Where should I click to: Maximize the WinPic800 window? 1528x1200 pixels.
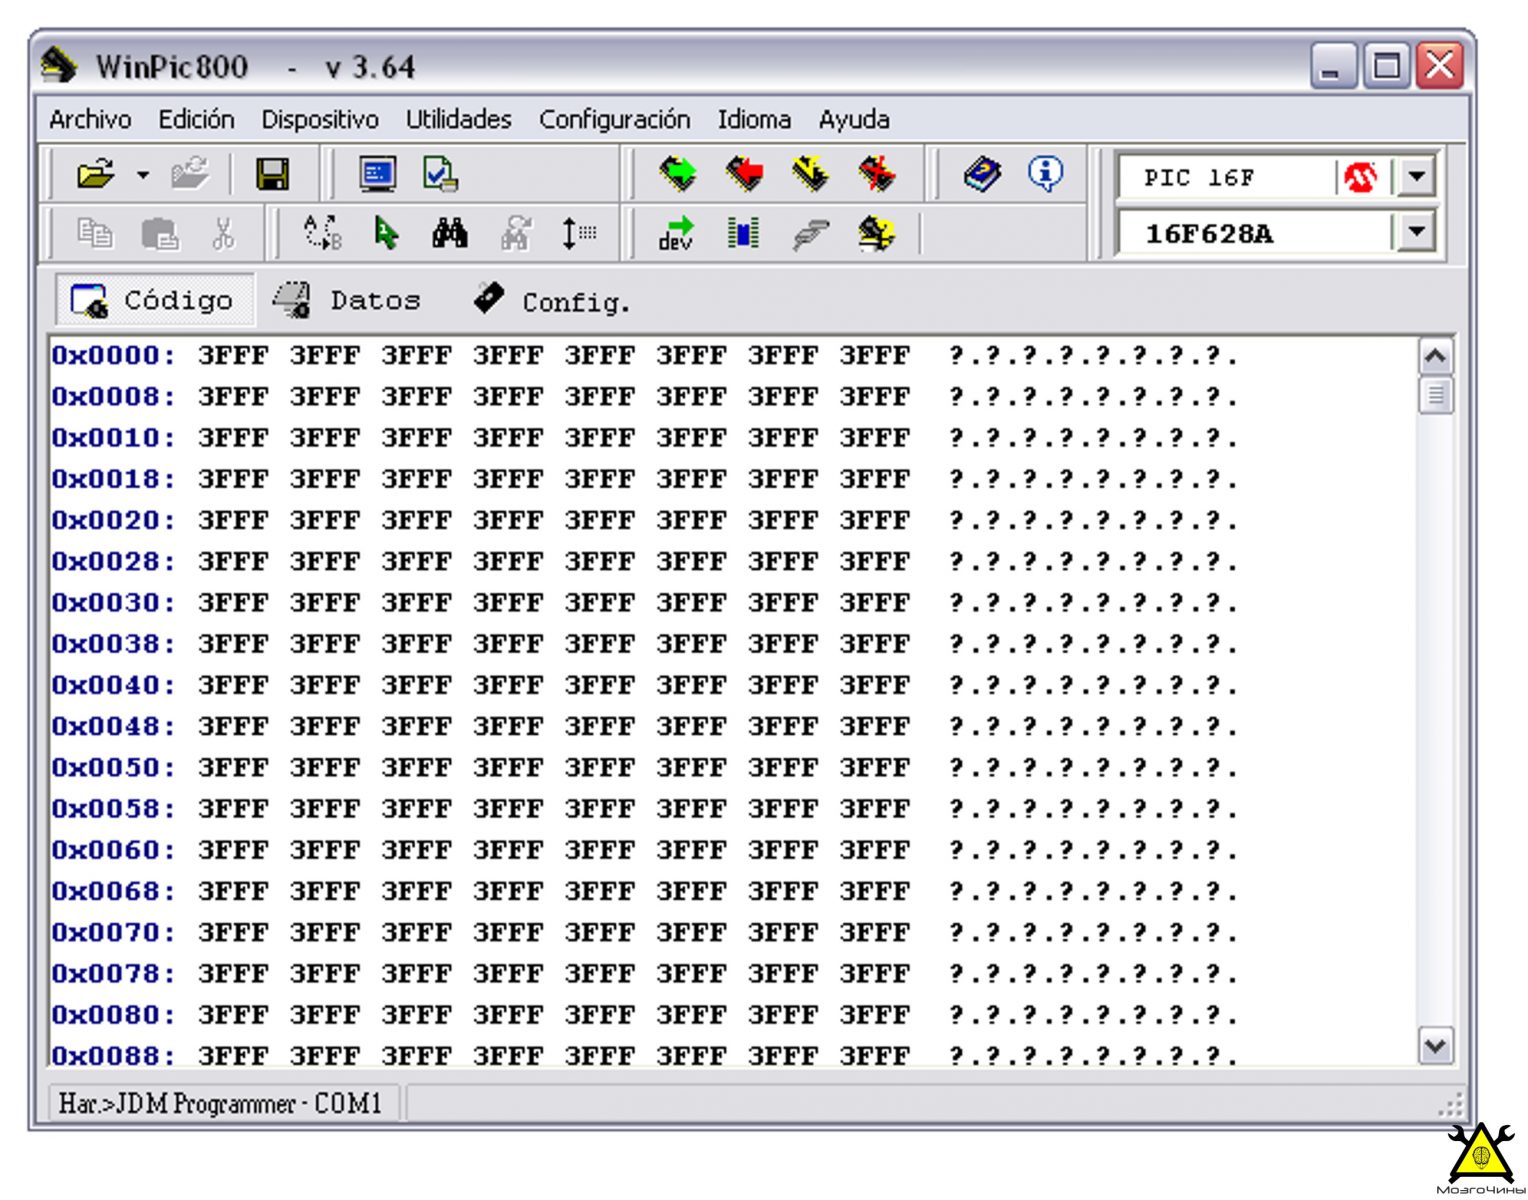[x=1387, y=67]
